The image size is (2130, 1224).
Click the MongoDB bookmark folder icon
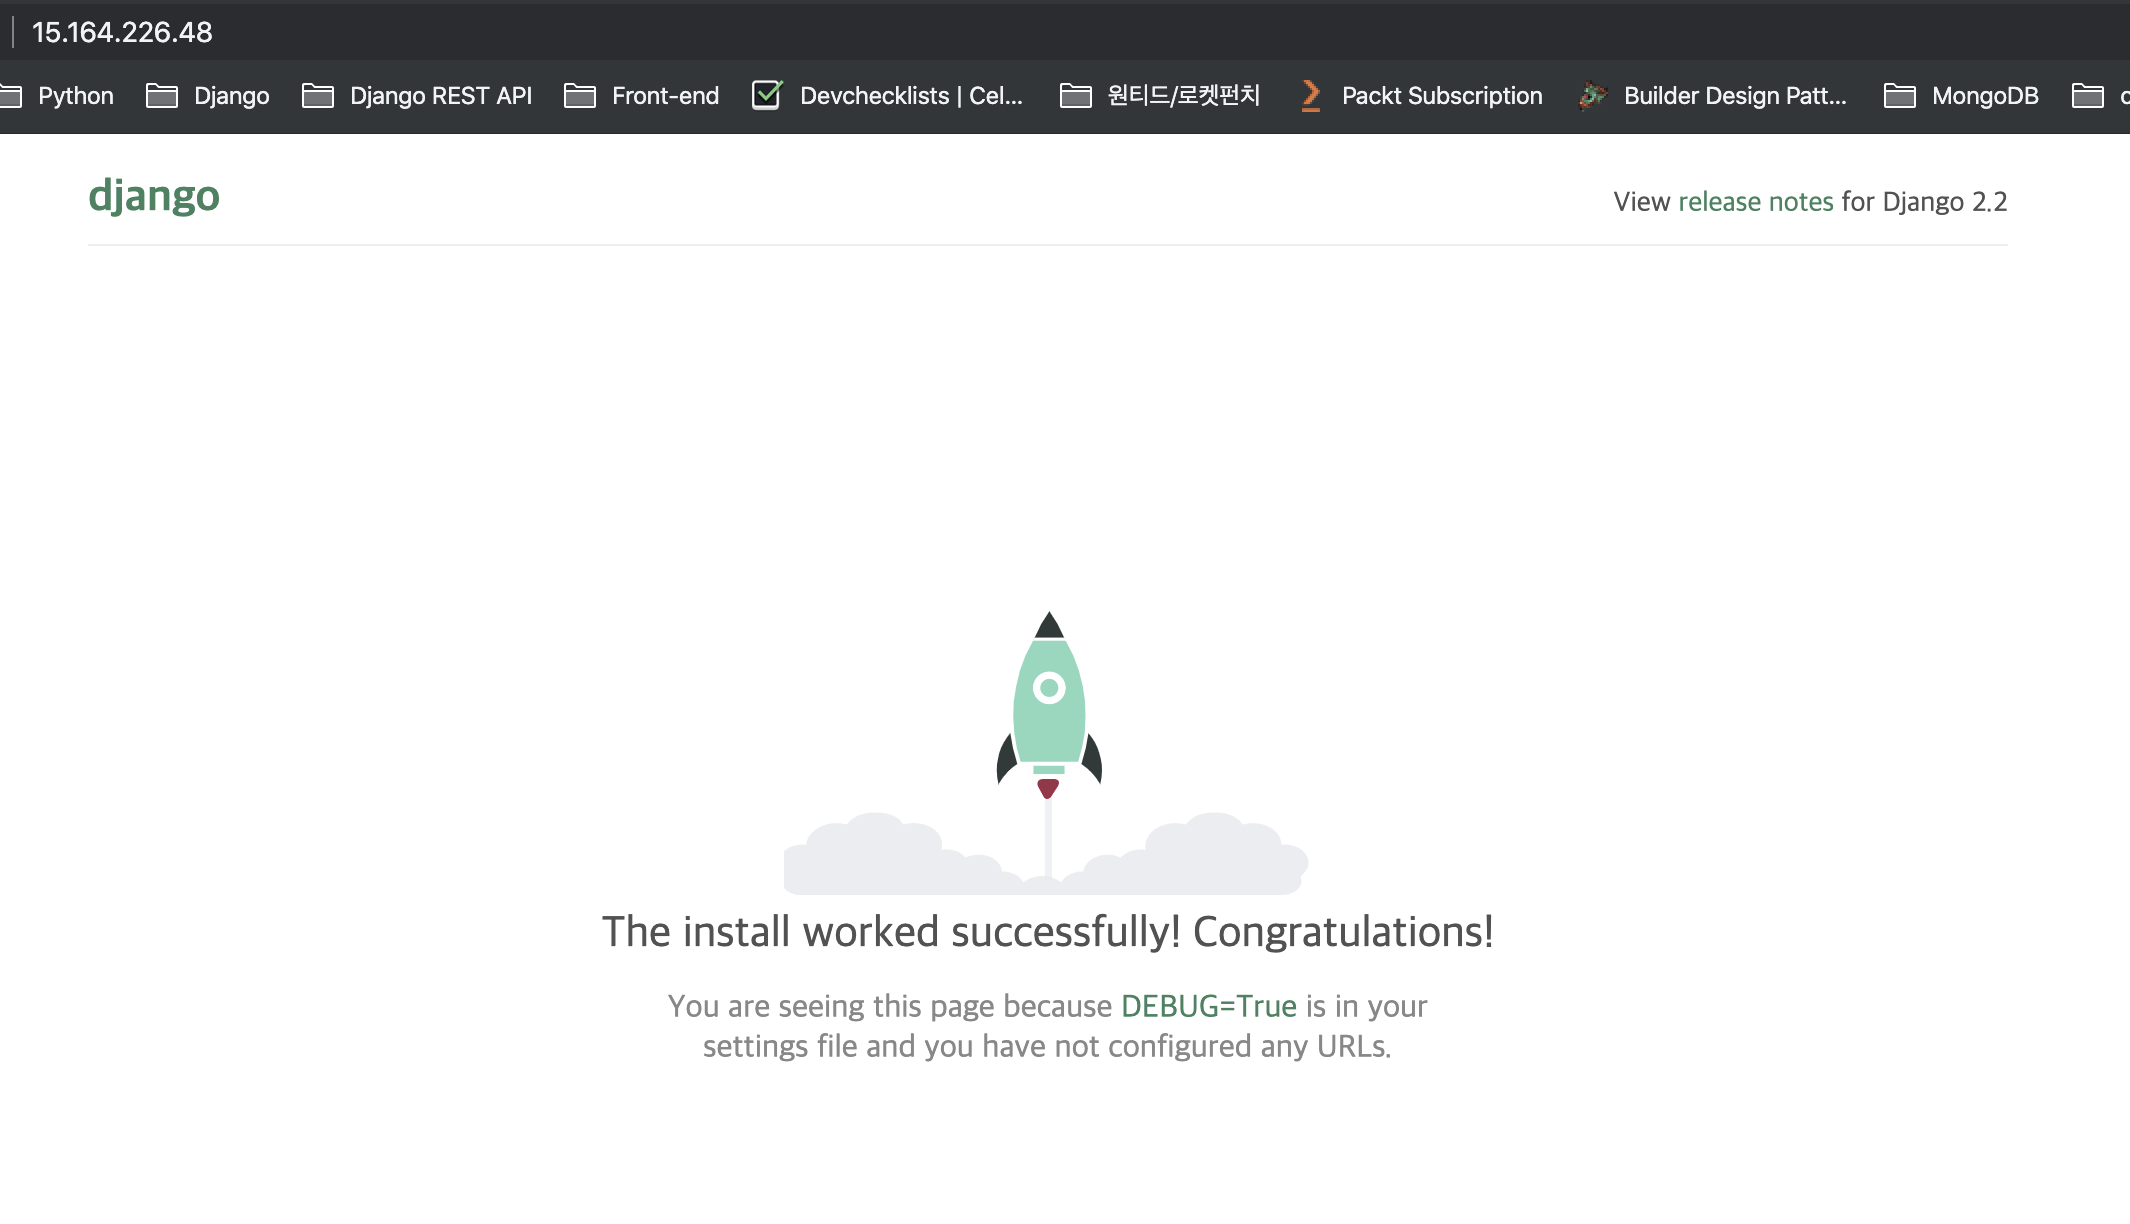coord(1899,96)
